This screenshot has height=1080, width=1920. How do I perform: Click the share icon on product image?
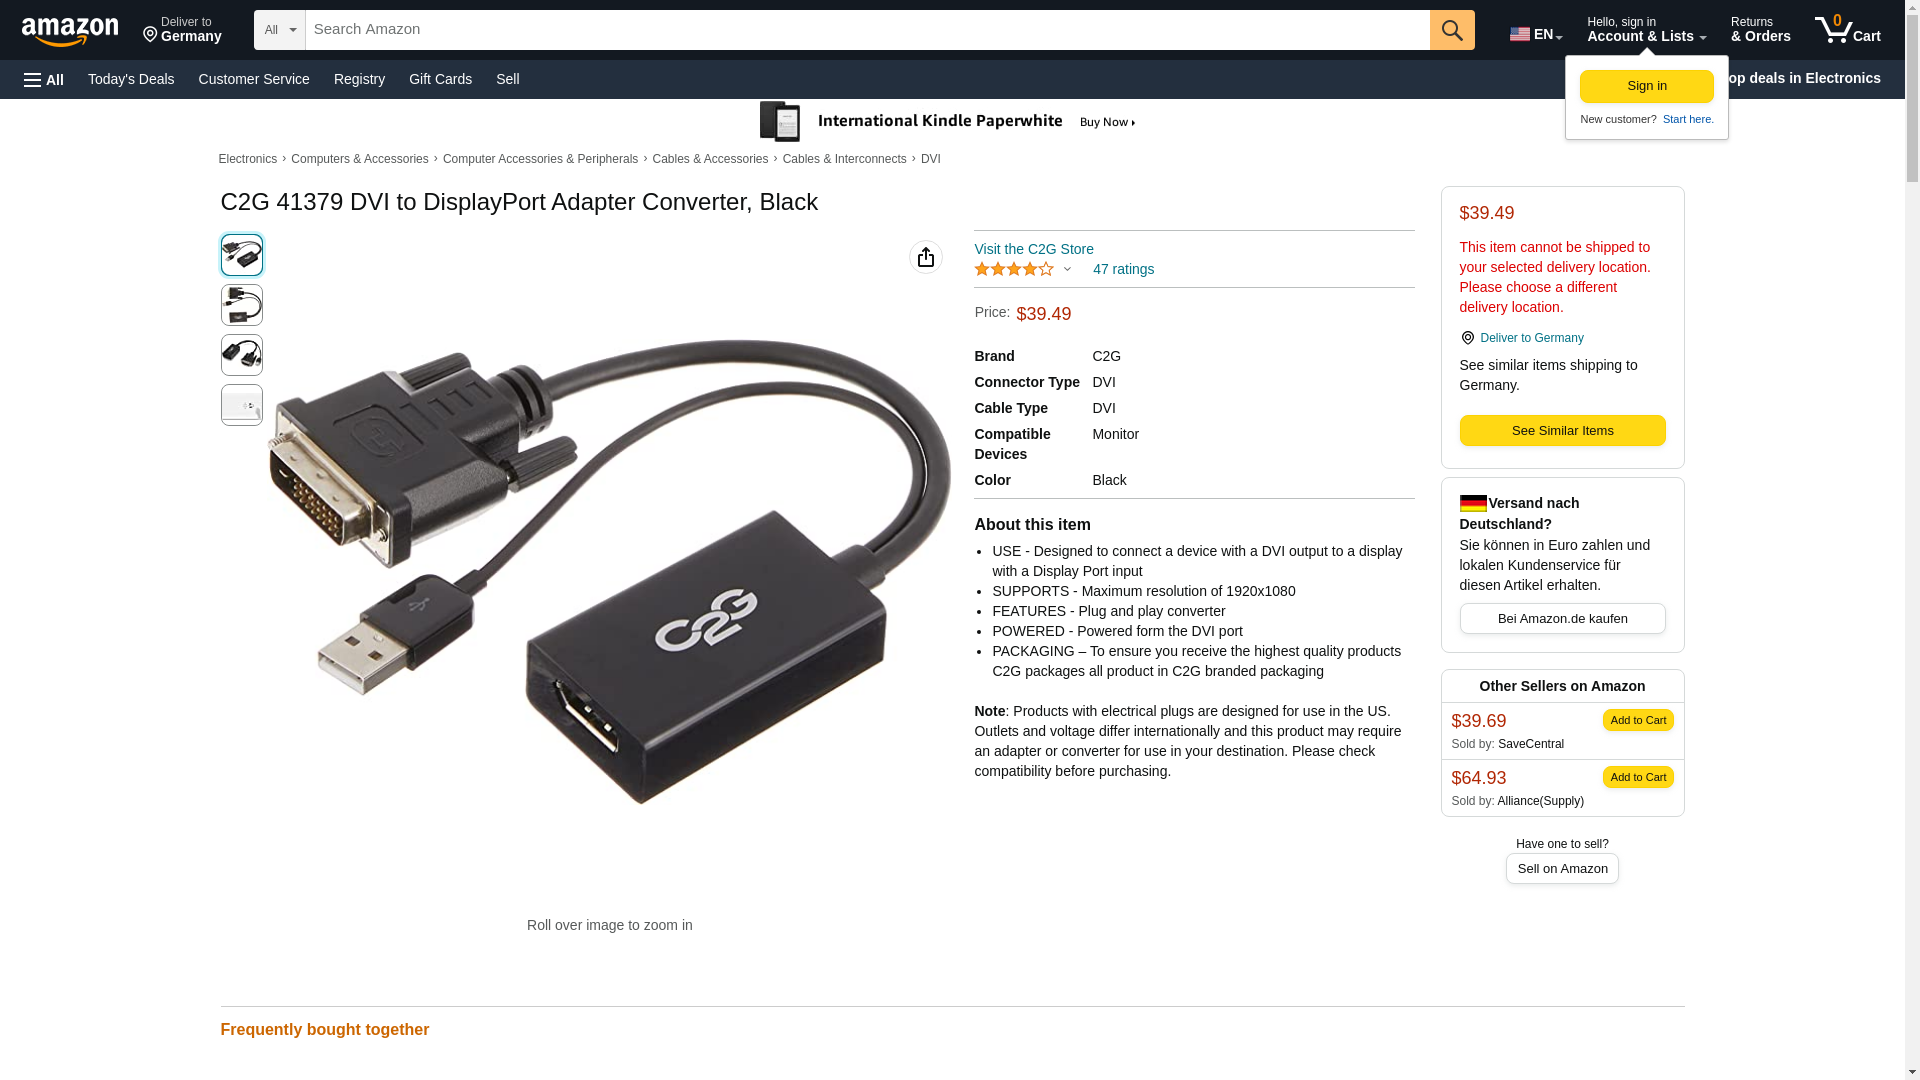click(x=926, y=257)
